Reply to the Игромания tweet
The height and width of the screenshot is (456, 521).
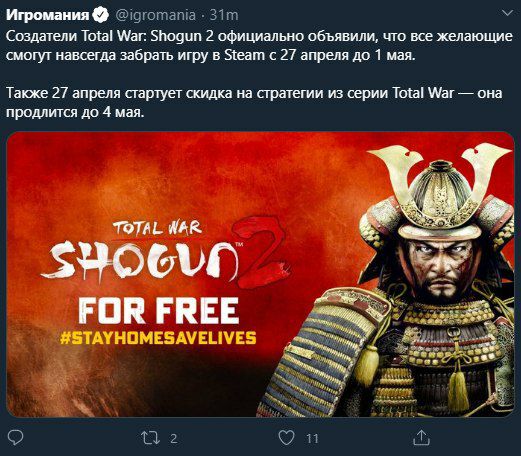(15, 438)
